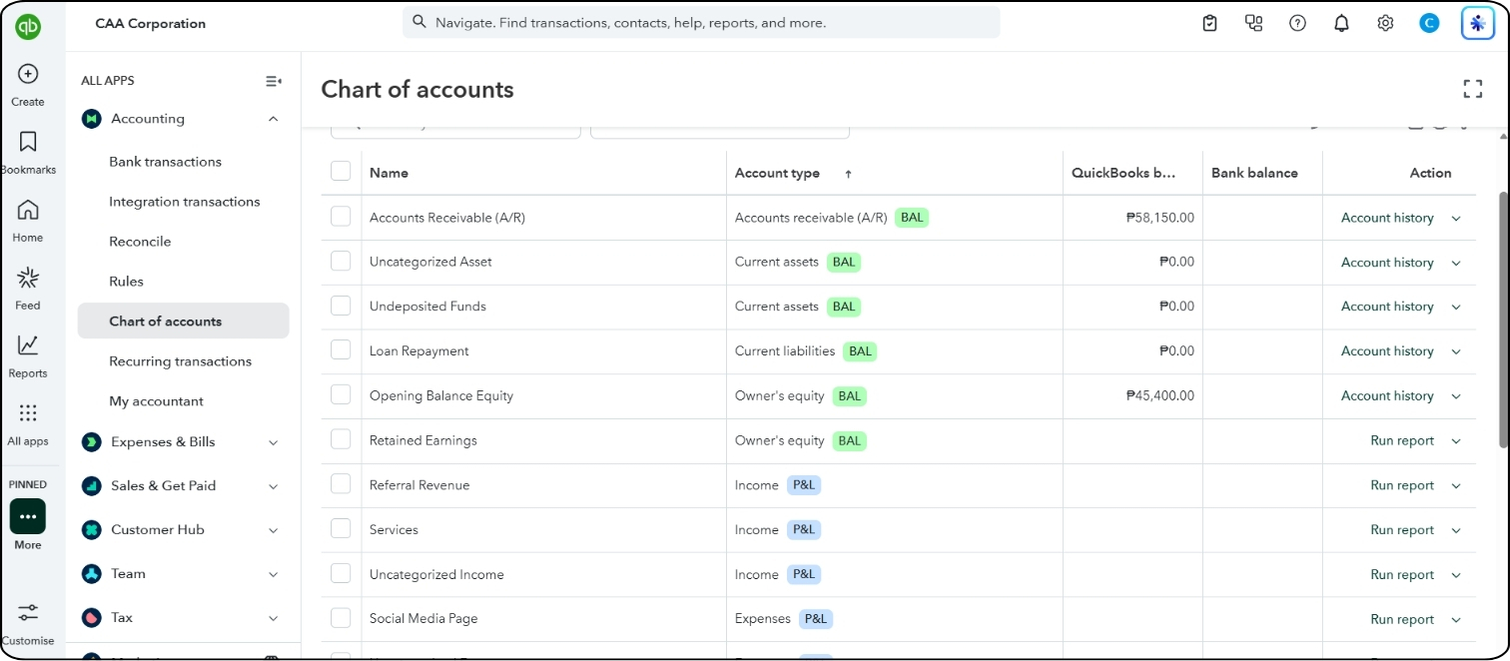This screenshot has width=1510, height=661.
Task: Run report for Social Media Page
Action: [x=1402, y=619]
